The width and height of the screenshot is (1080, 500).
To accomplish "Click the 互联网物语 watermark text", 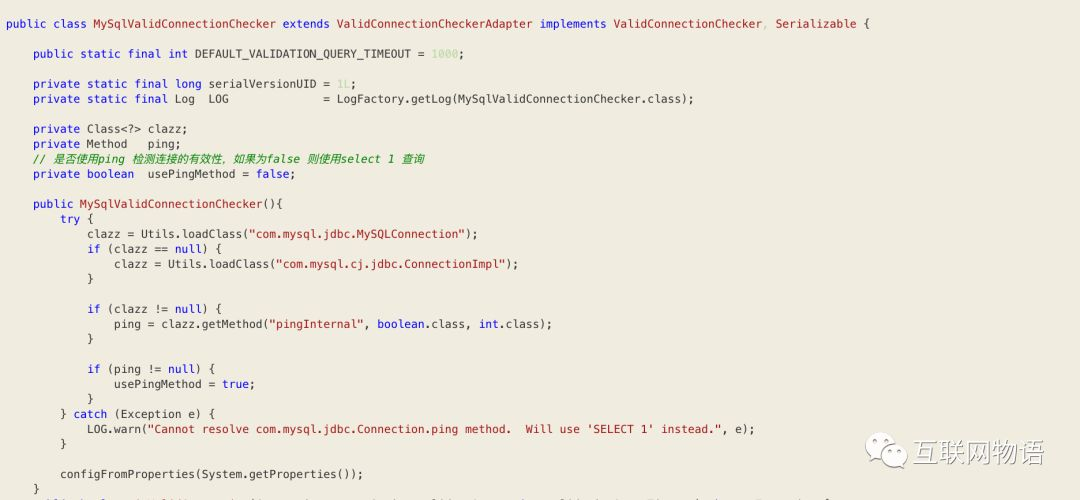I will (x=978, y=452).
